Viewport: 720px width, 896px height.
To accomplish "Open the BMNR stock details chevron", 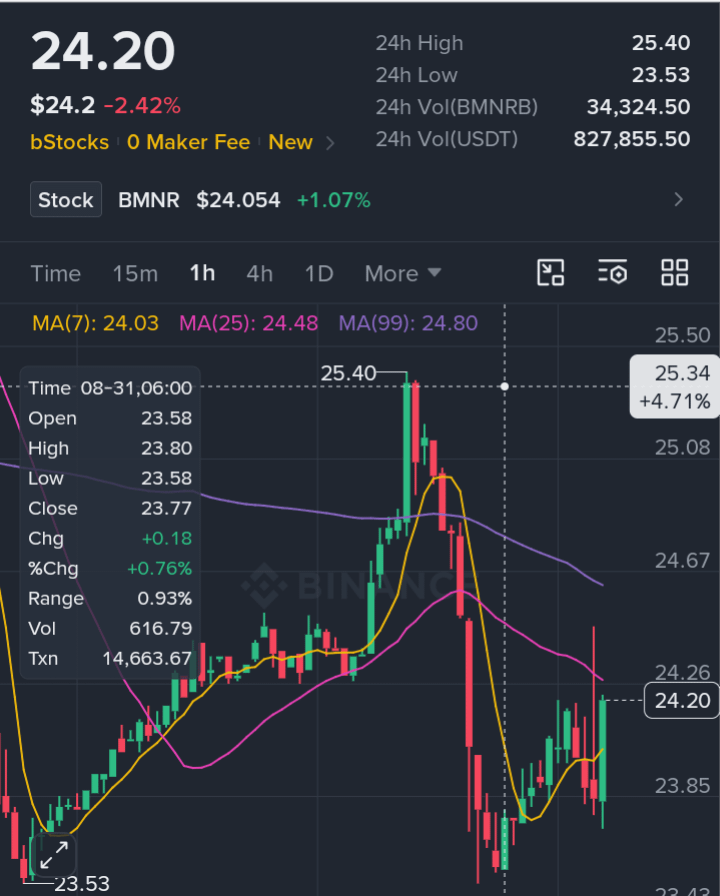I will [x=678, y=199].
